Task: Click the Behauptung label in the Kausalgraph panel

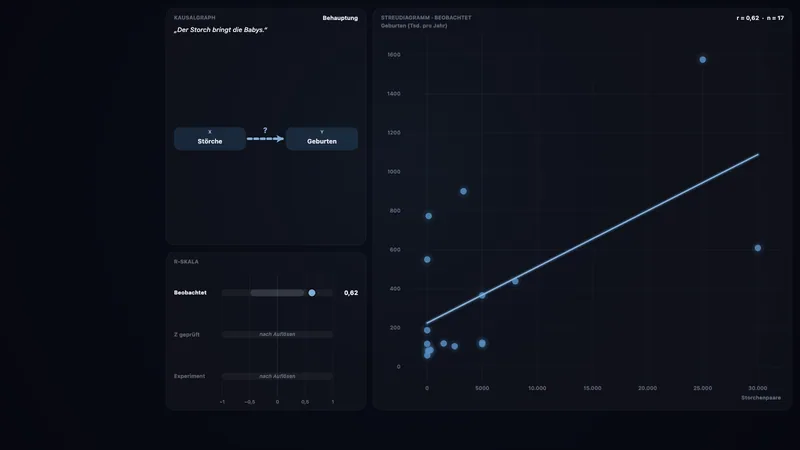Action: click(340, 18)
